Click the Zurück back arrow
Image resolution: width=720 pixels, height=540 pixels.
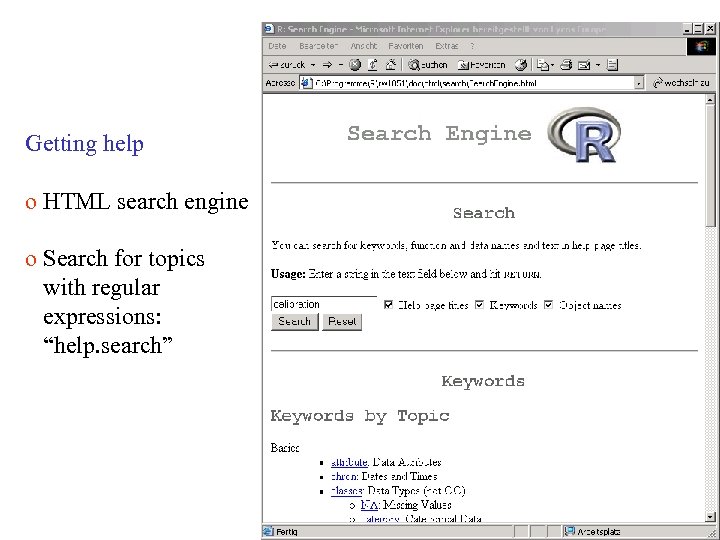point(287,65)
